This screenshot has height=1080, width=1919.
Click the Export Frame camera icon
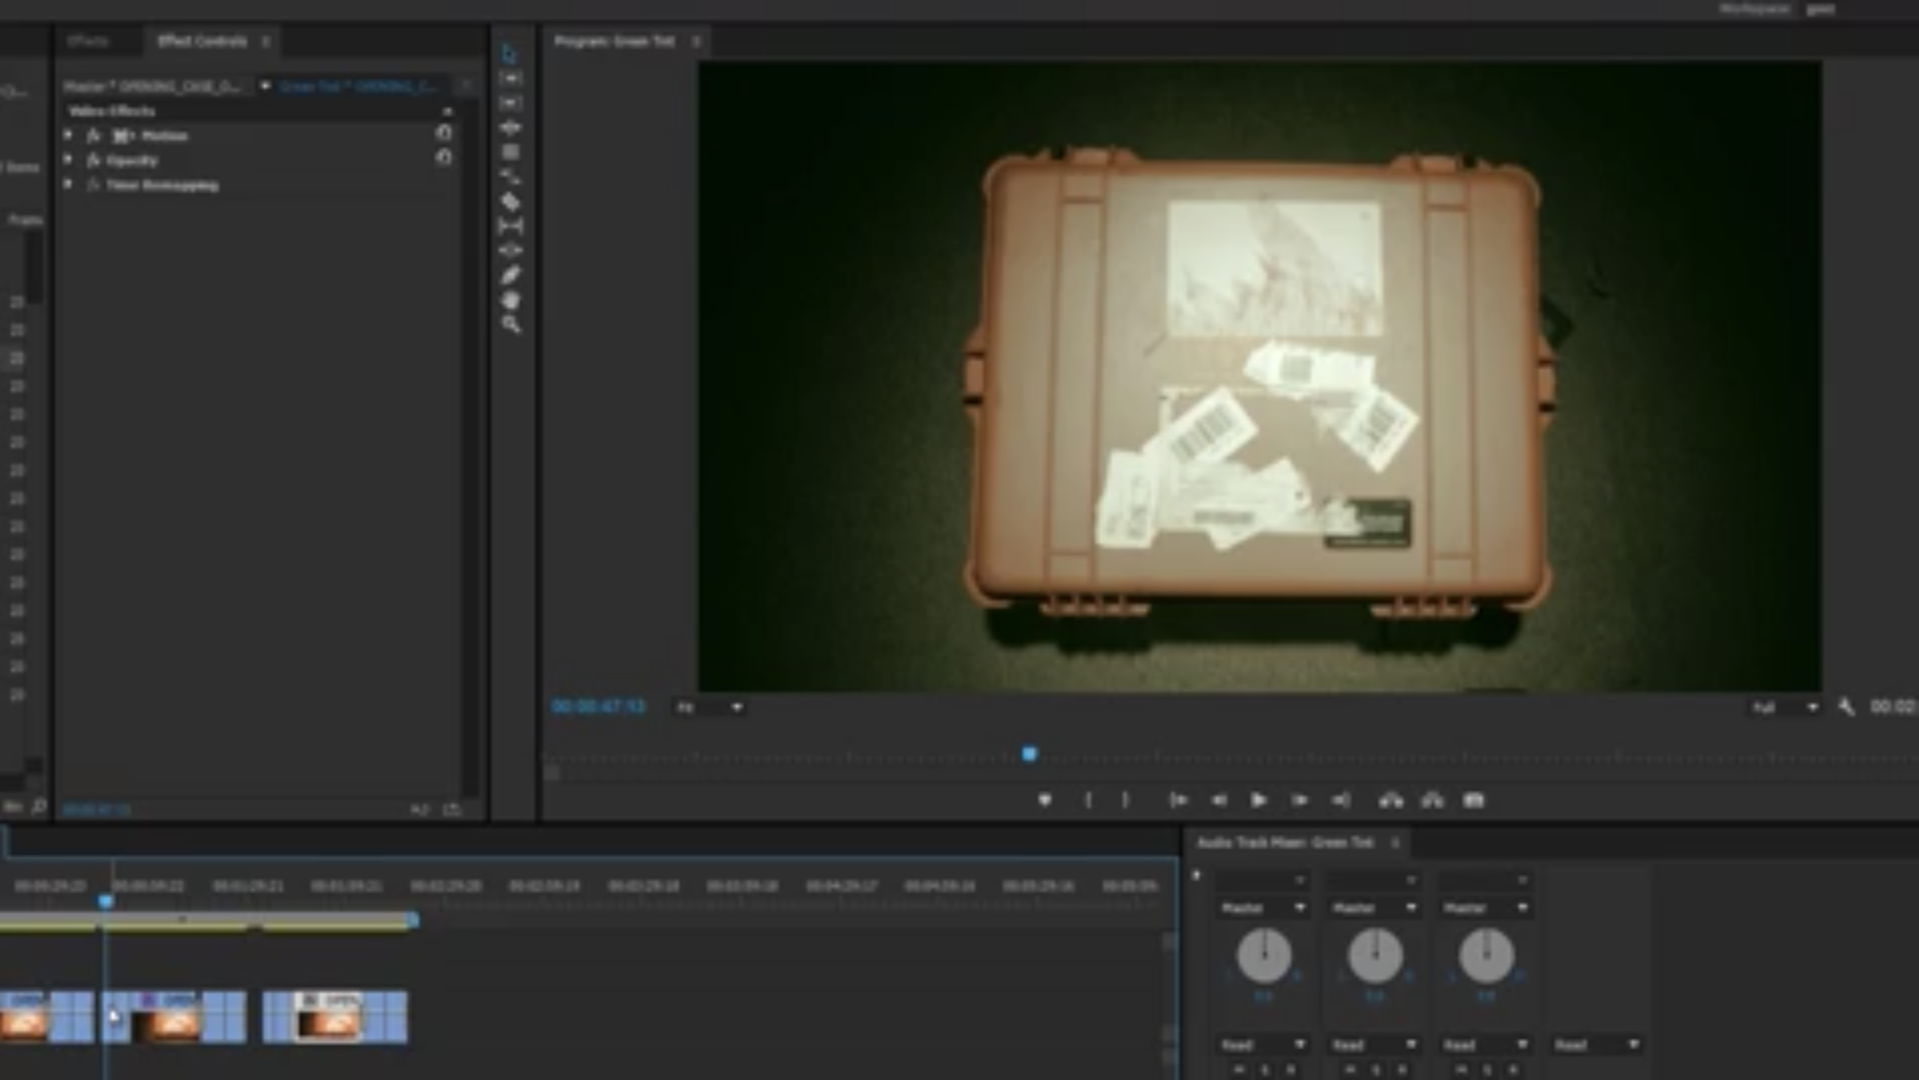point(1472,800)
